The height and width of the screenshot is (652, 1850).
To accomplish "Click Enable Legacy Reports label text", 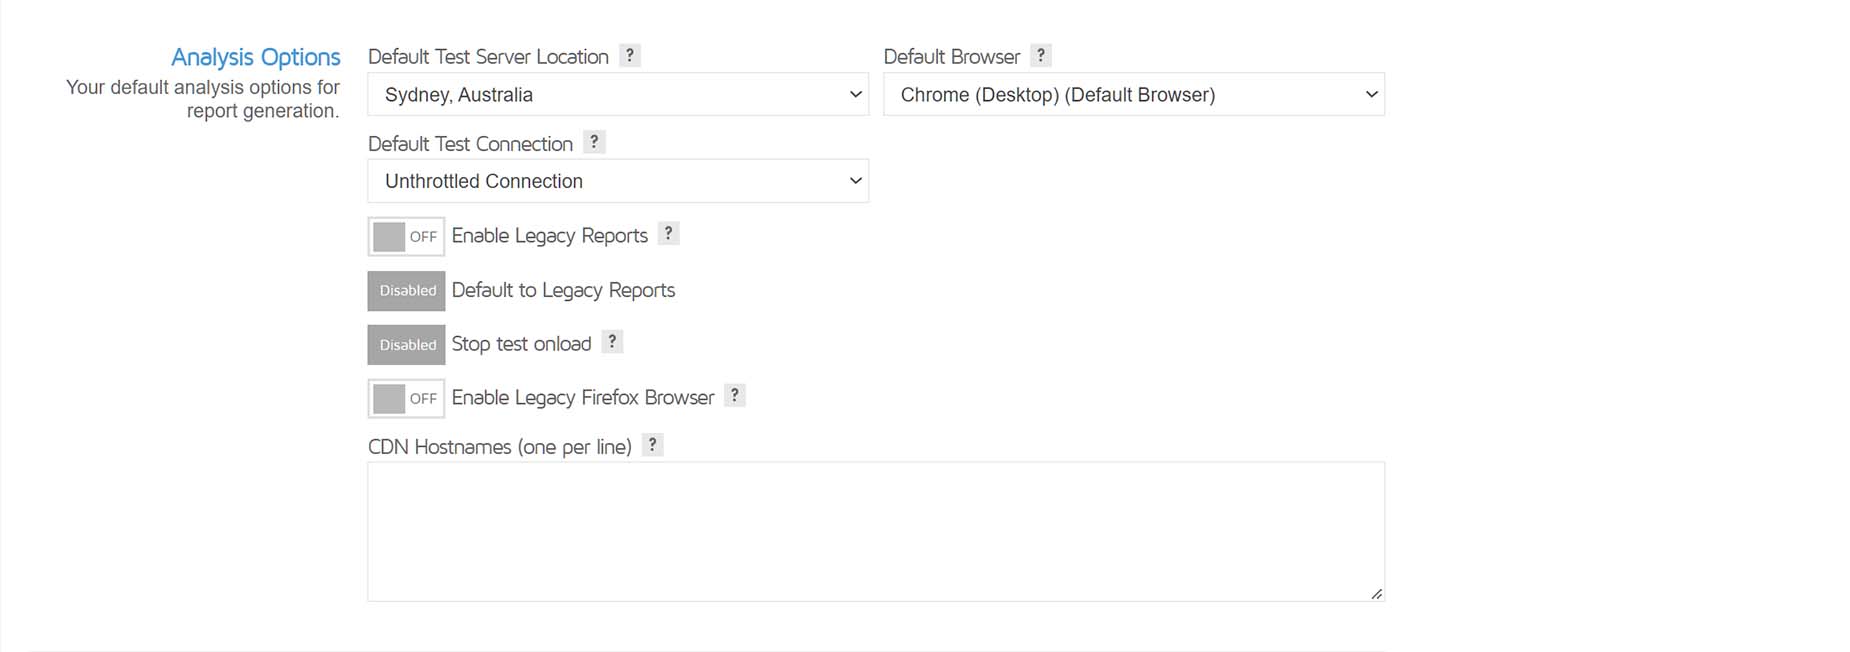I will 550,236.
